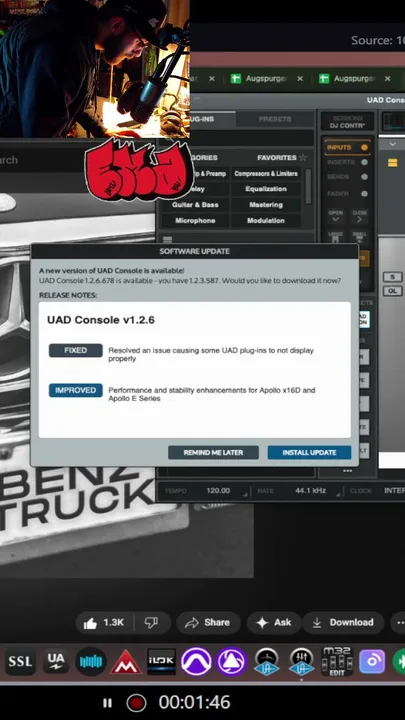Launch M32 Edit from the dock
The width and height of the screenshot is (405, 720).
click(x=337, y=662)
